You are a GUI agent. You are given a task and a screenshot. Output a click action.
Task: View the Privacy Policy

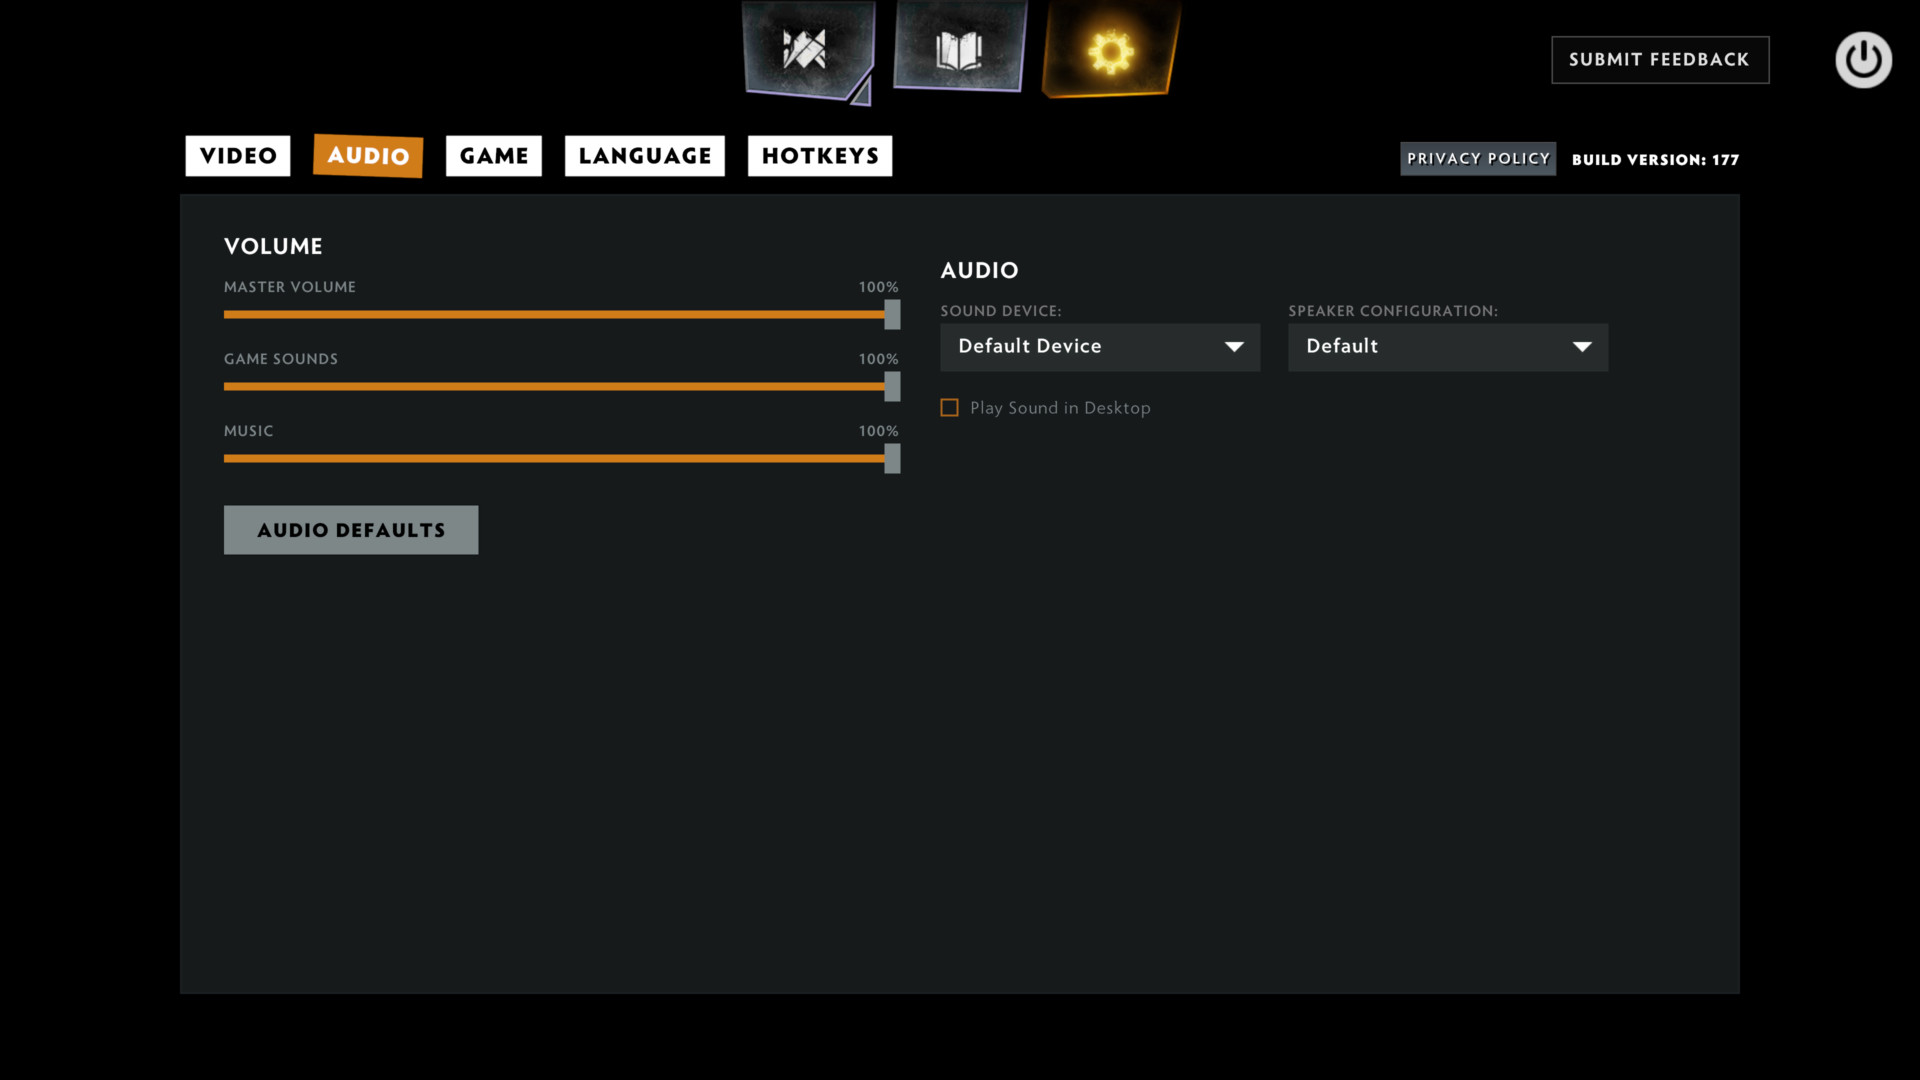point(1478,159)
